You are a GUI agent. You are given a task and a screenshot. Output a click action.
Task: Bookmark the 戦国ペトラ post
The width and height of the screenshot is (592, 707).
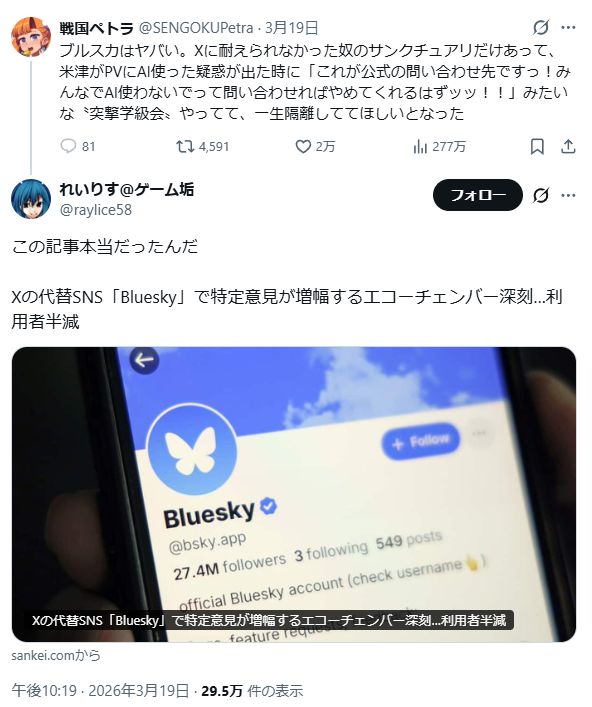click(x=537, y=147)
